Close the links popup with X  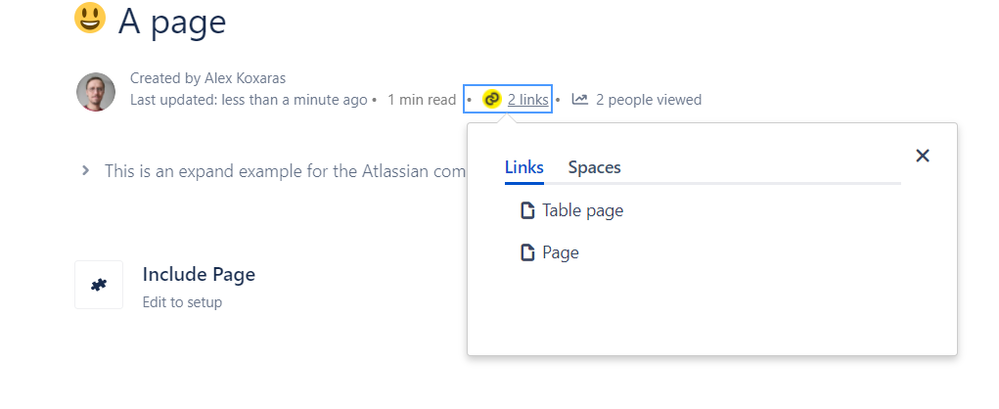922,155
